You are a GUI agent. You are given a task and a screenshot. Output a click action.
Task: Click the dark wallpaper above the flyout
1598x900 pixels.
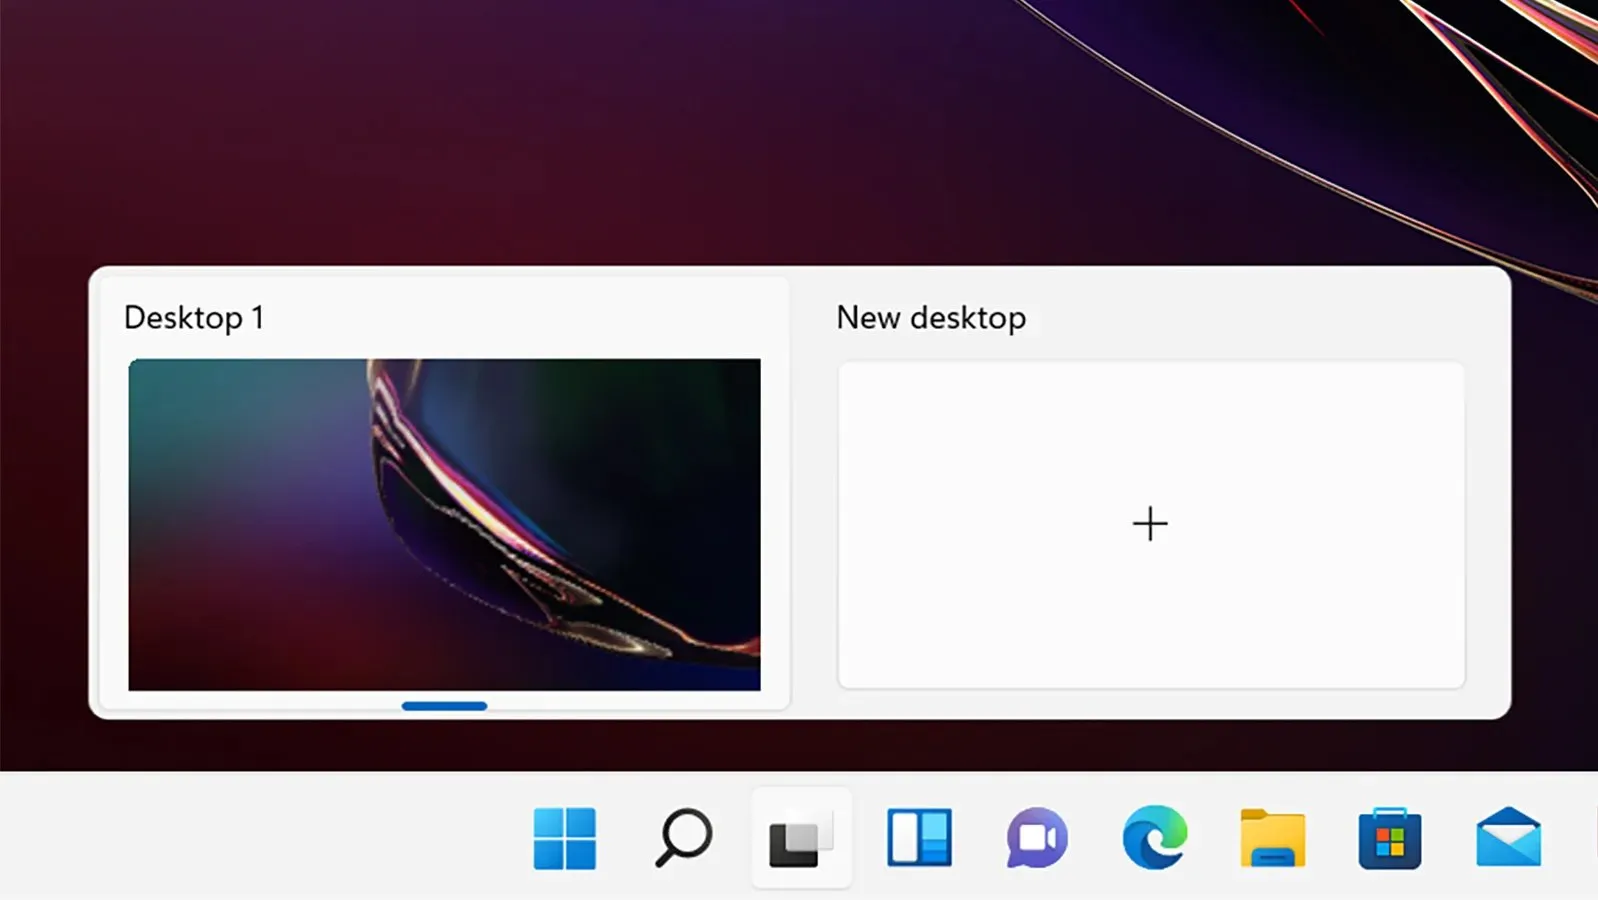(x=500, y=130)
